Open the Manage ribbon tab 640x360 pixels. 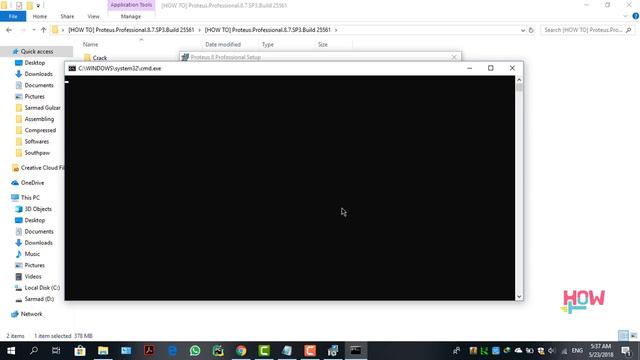tap(131, 16)
